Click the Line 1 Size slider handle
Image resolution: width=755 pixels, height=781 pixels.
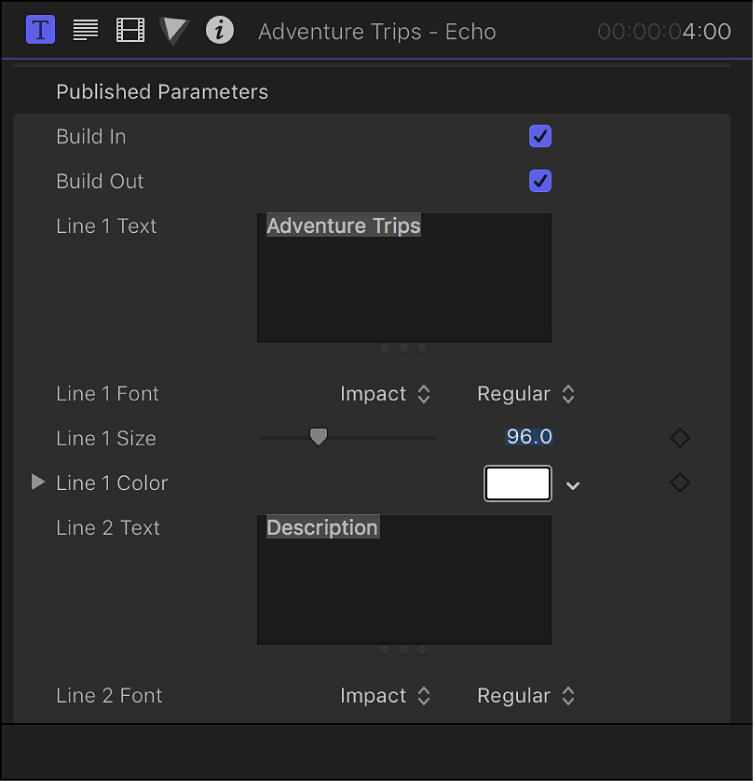[318, 436]
